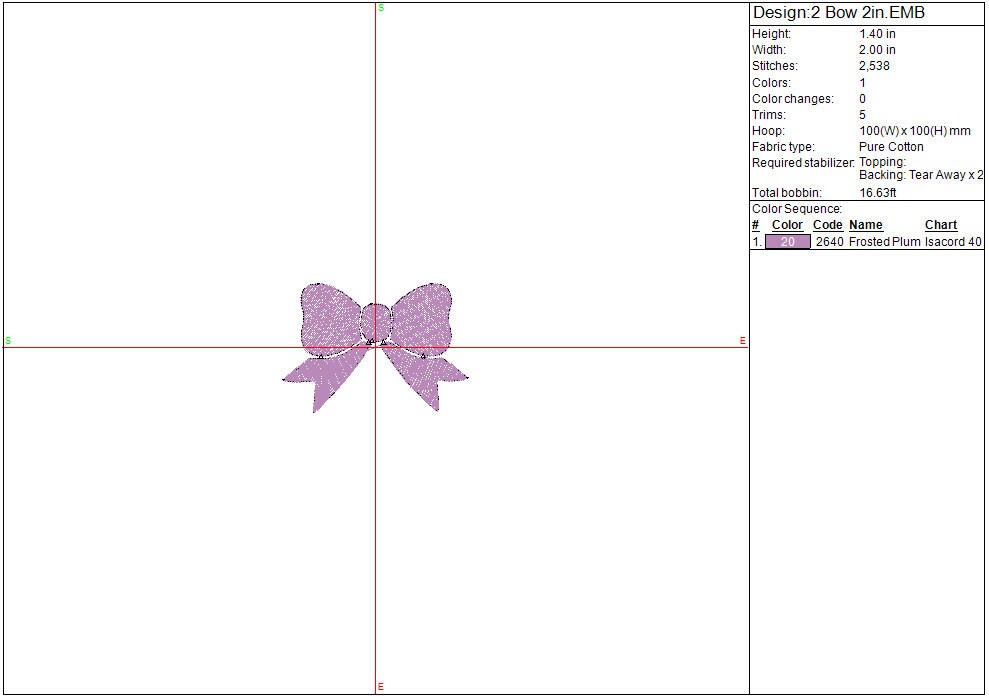The width and height of the screenshot is (989, 697).
Task: Click the Code column header
Action: [x=828, y=225]
